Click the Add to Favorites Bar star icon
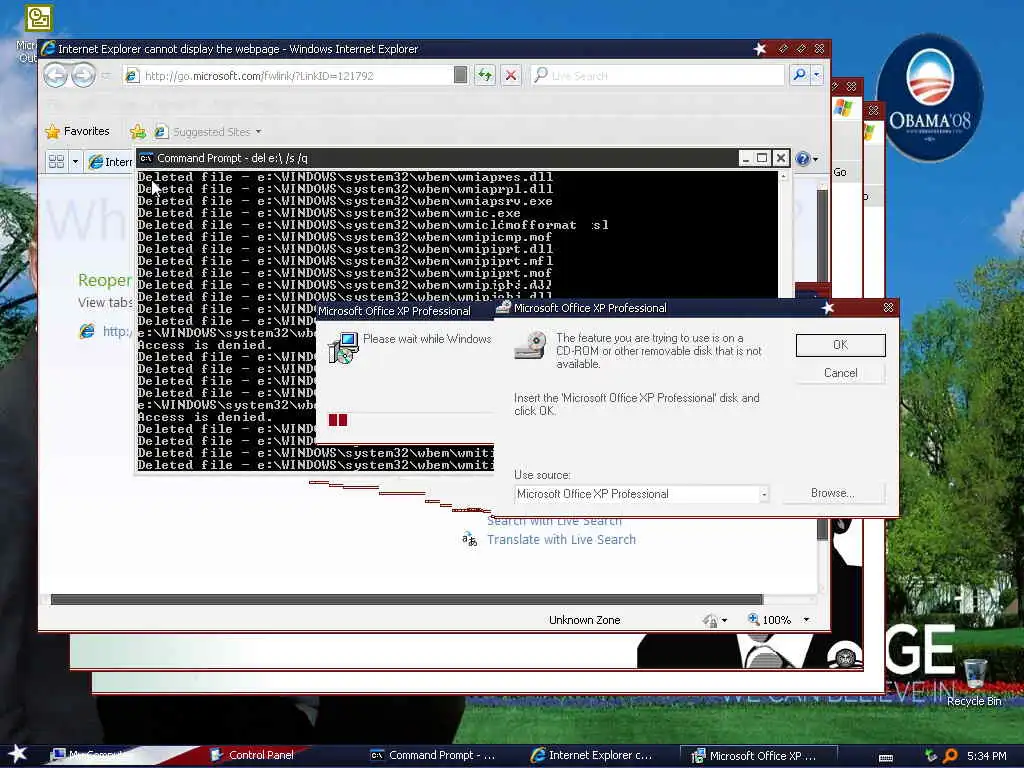 (138, 132)
